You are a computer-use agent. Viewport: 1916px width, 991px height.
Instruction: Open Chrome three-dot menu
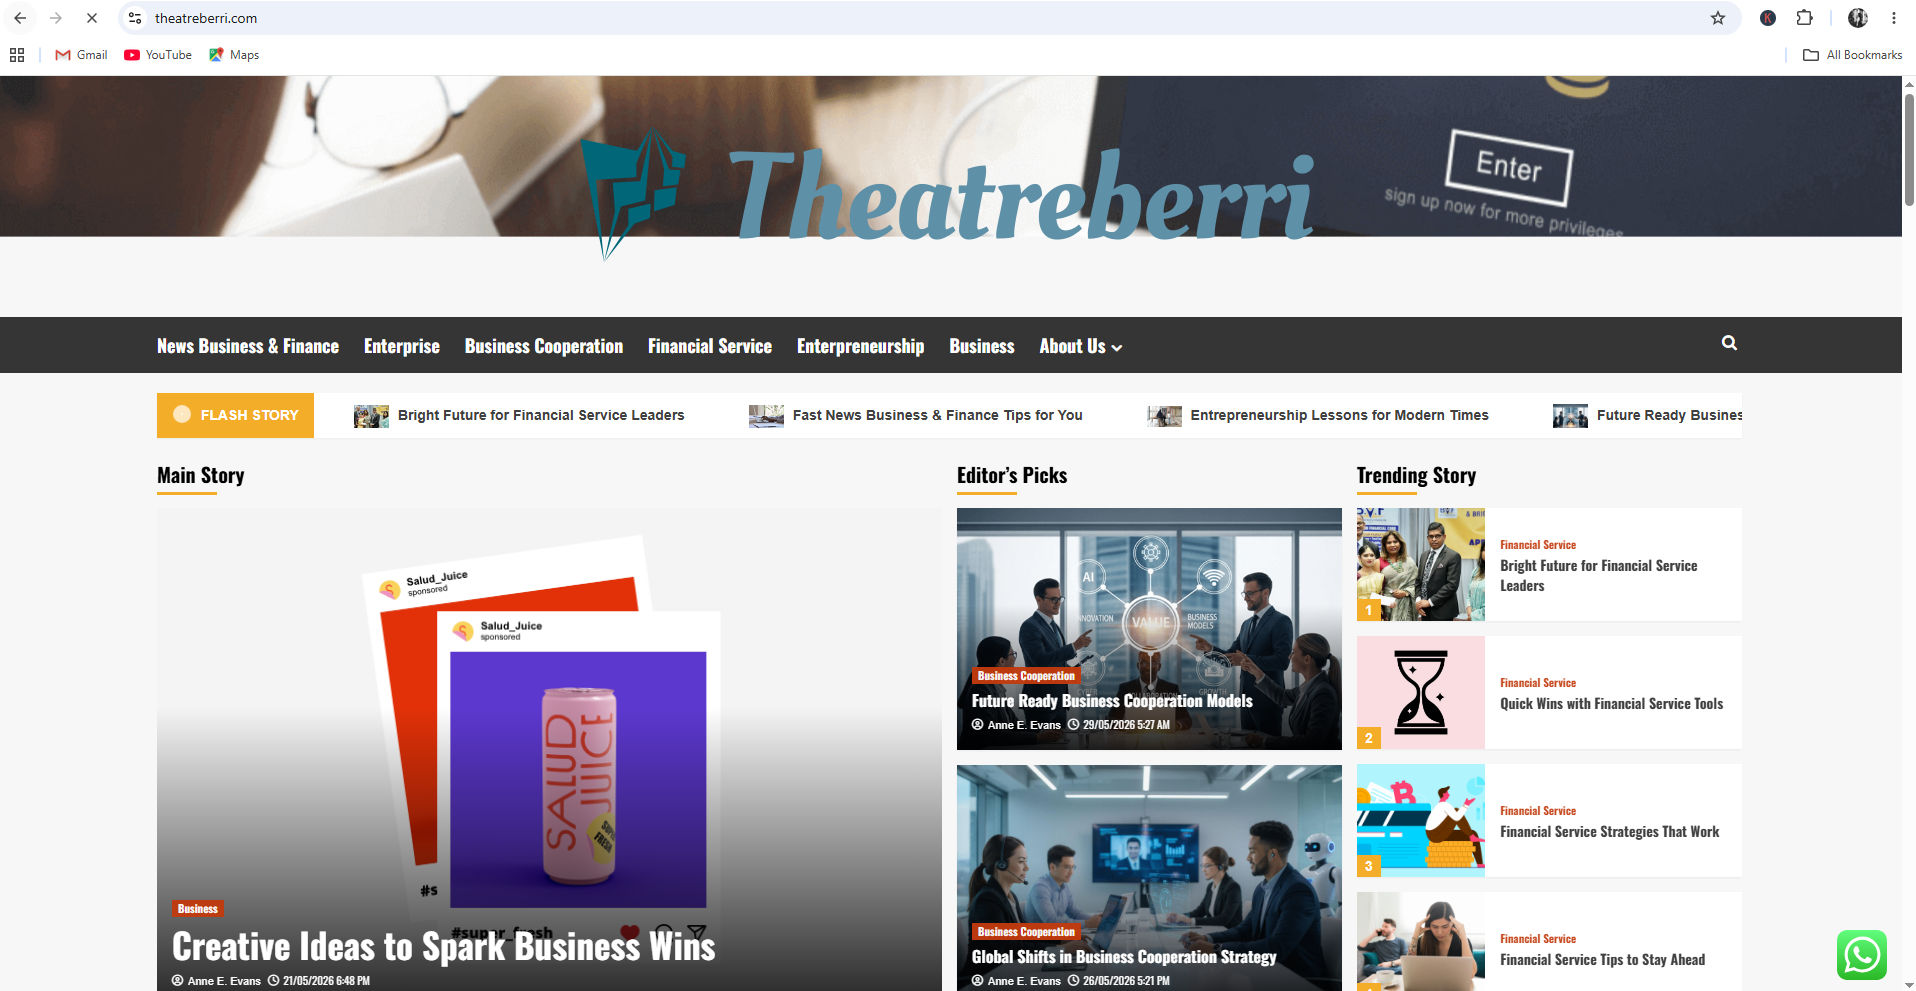click(x=1894, y=18)
